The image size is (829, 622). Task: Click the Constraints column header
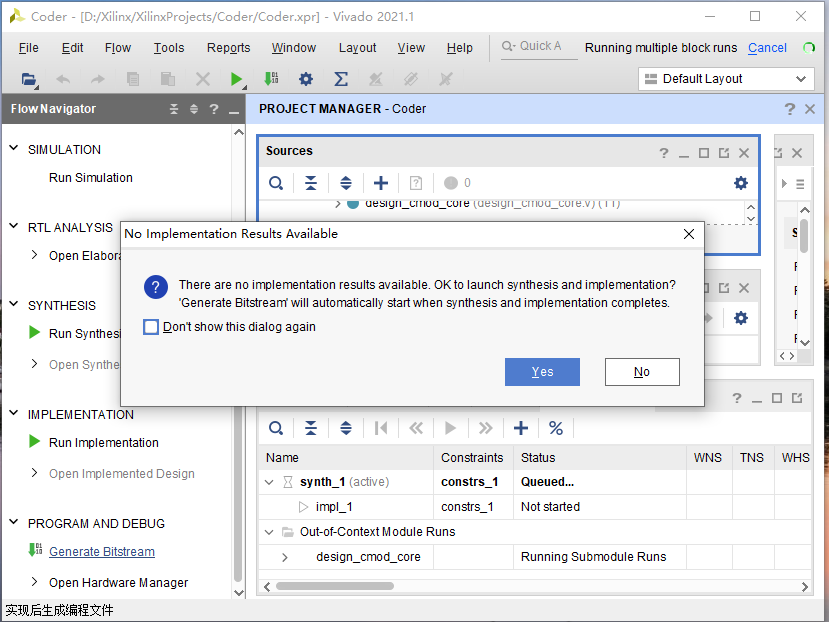coord(472,458)
